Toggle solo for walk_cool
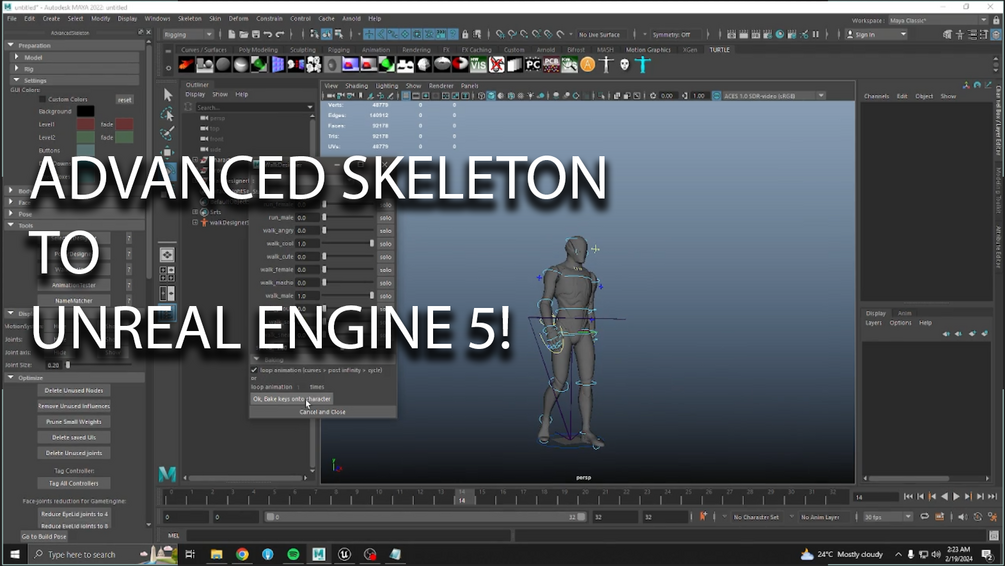Screen dimensions: 1005x566 (385, 244)
